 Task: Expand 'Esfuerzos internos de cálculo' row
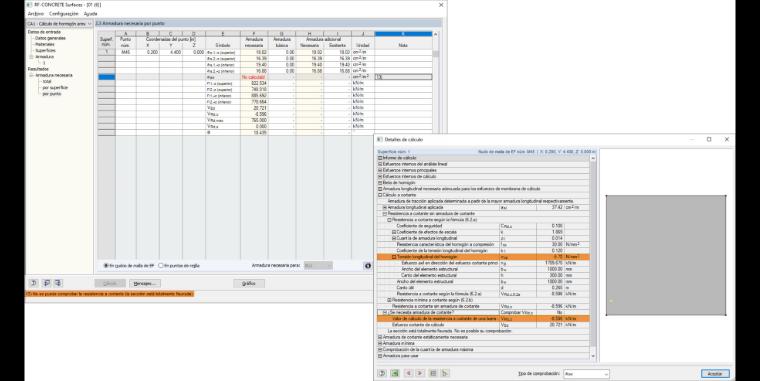click(380, 176)
